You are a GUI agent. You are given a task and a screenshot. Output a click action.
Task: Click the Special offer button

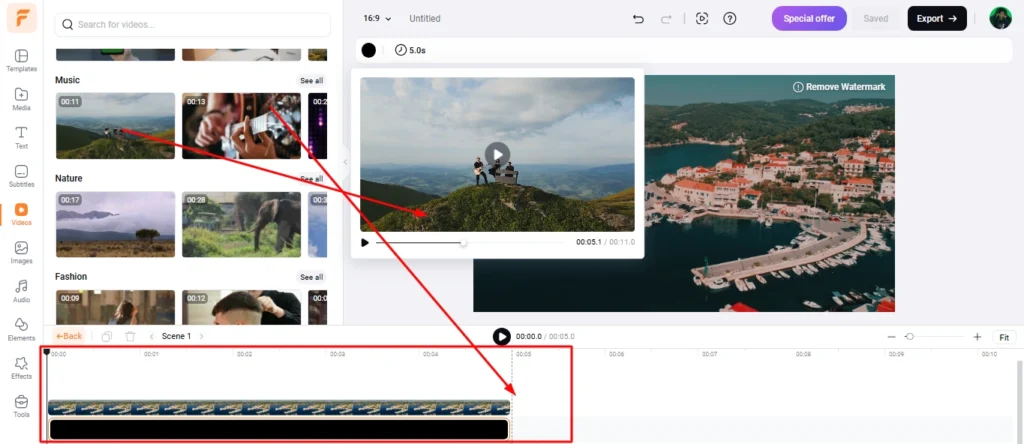[x=809, y=18]
